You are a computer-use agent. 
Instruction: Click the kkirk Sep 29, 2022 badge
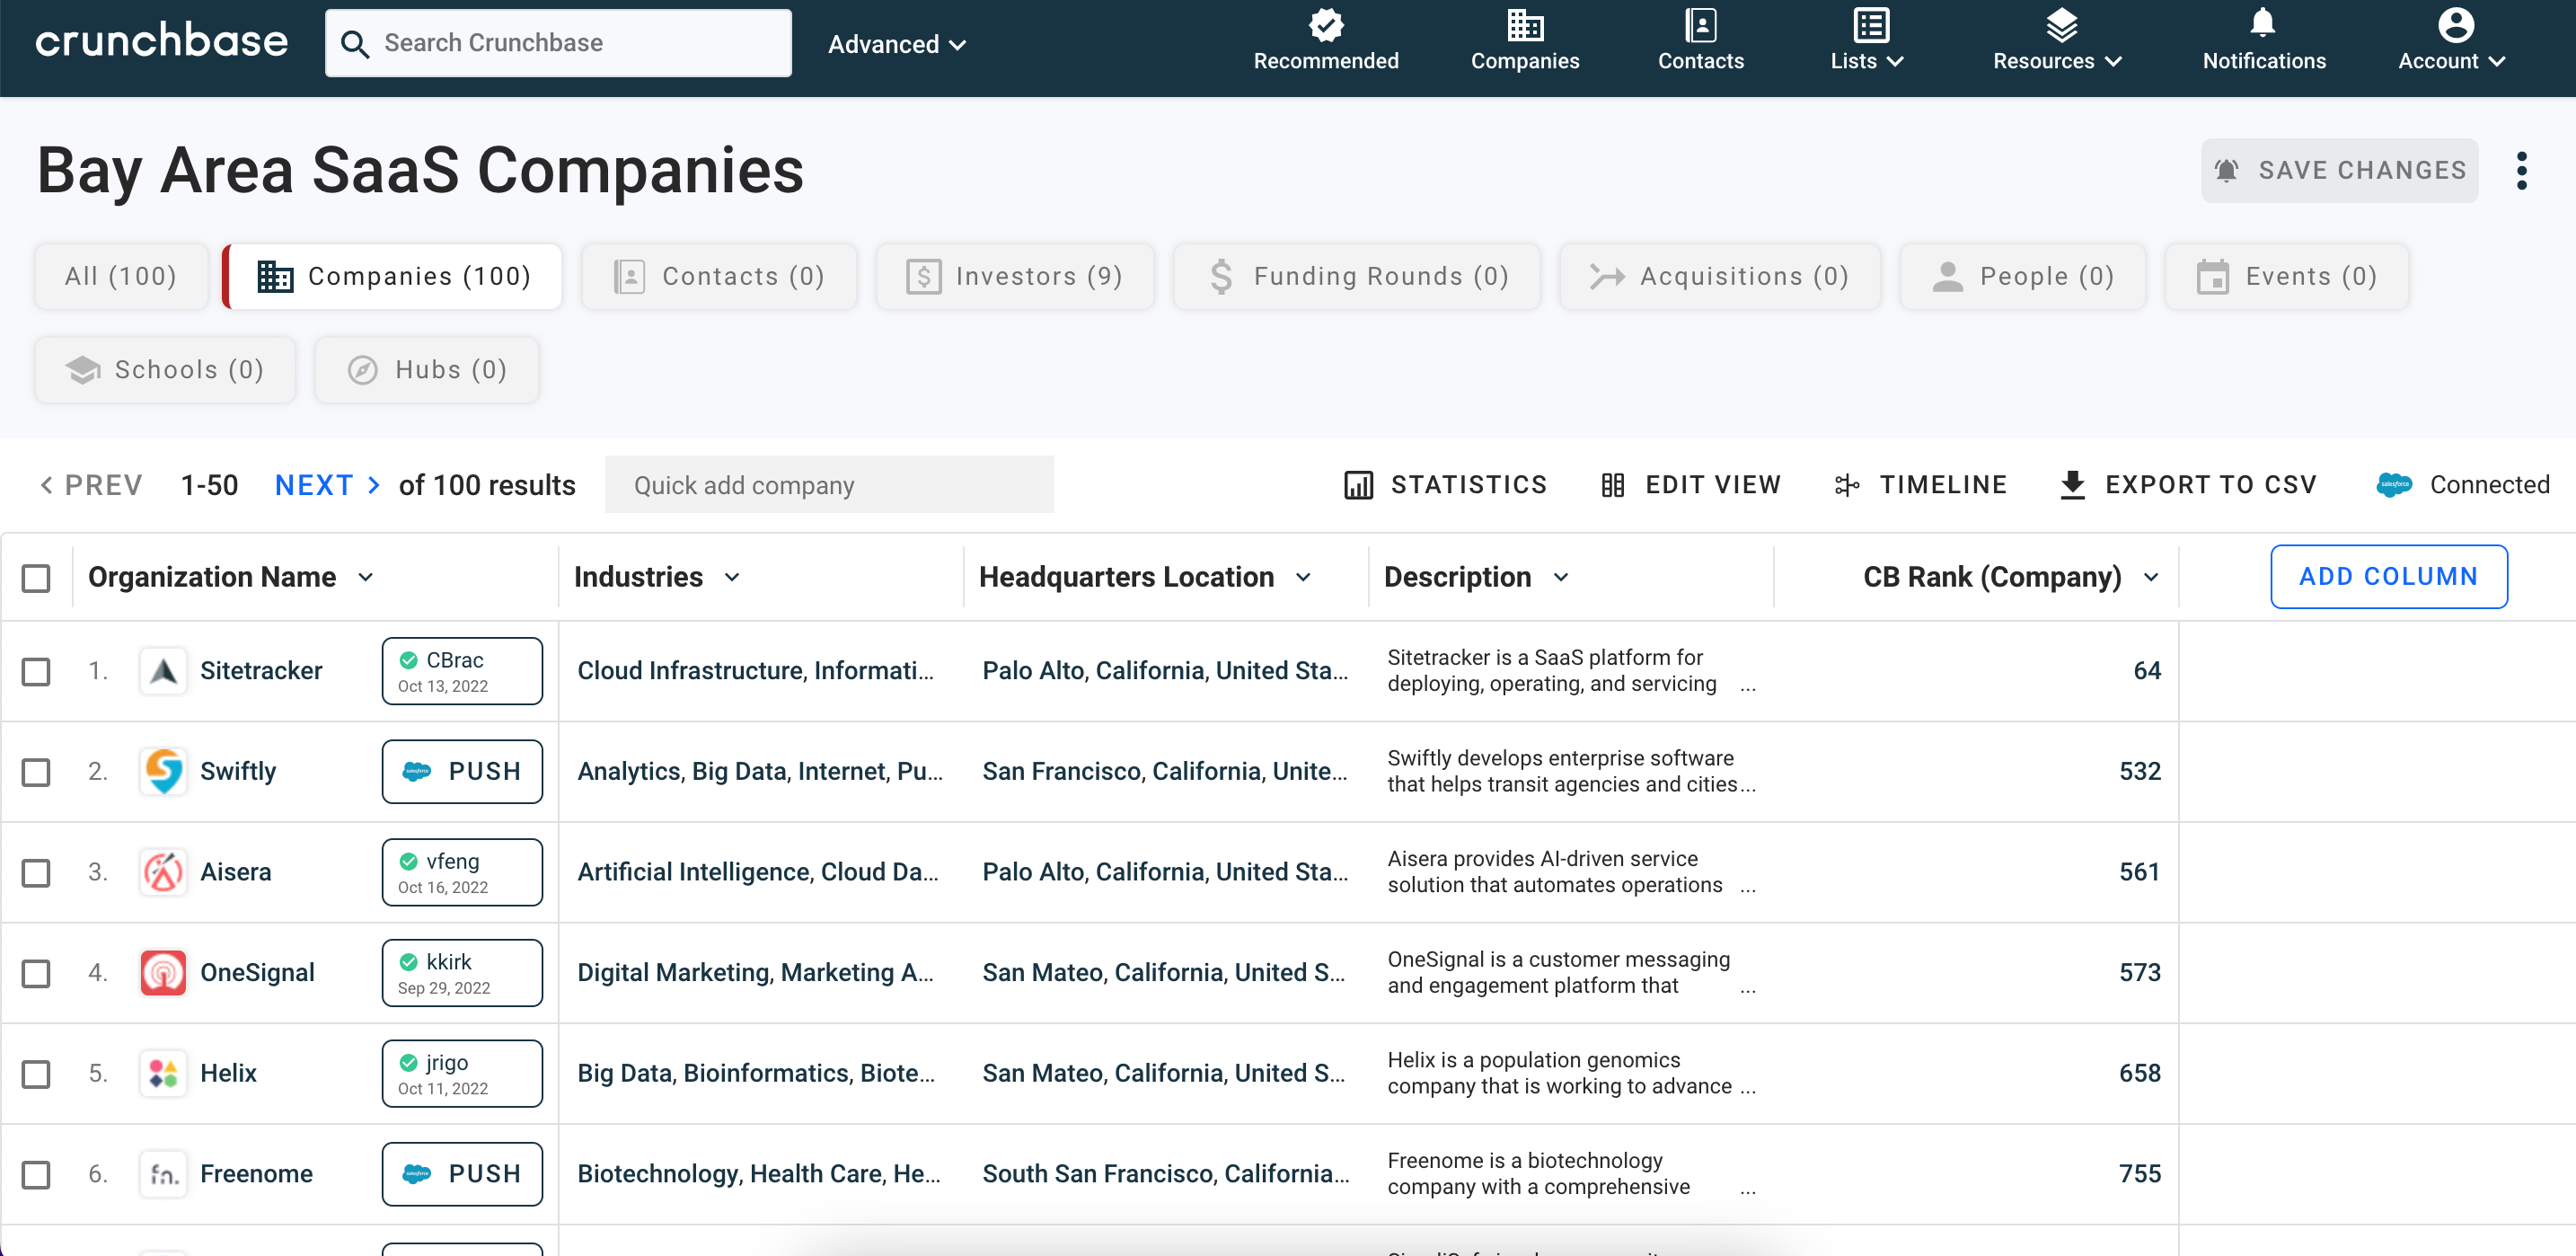pyautogui.click(x=462, y=973)
